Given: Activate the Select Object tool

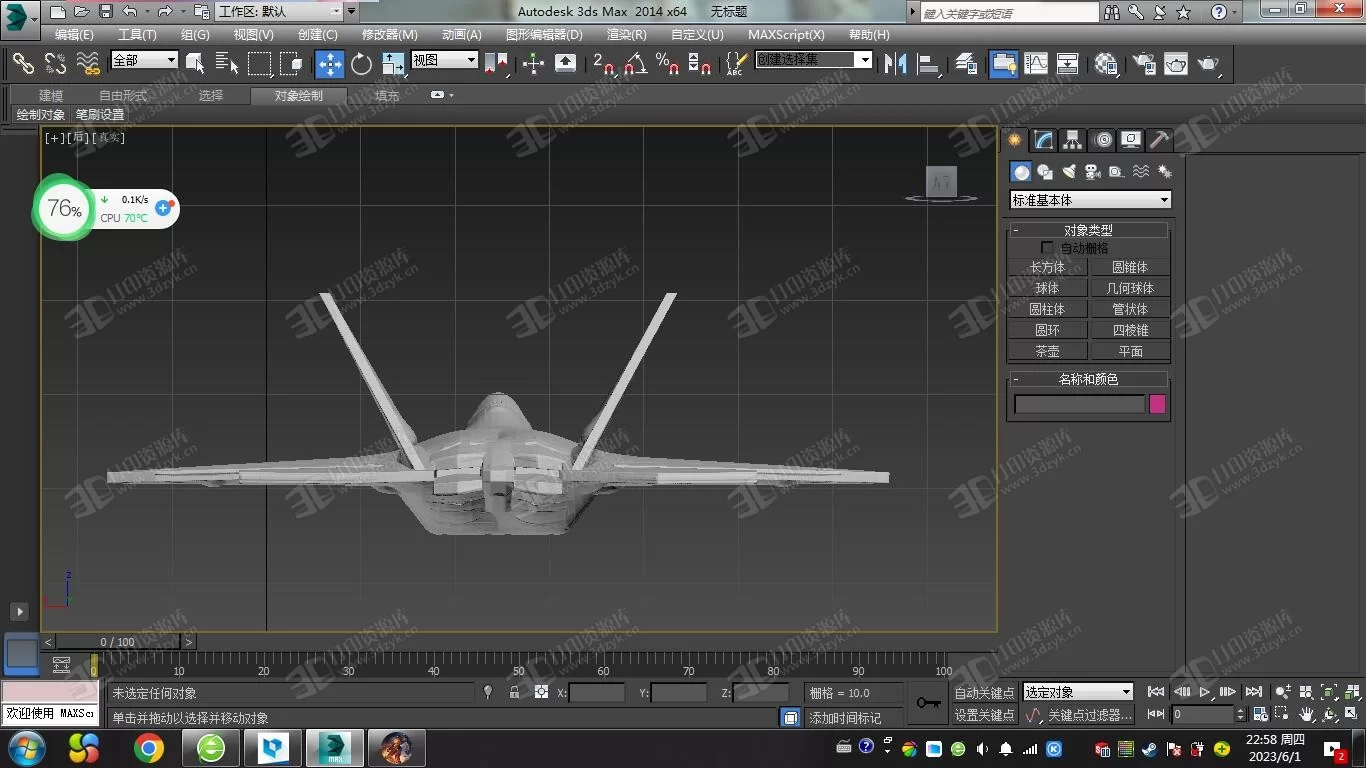Looking at the screenshot, I should (x=195, y=64).
